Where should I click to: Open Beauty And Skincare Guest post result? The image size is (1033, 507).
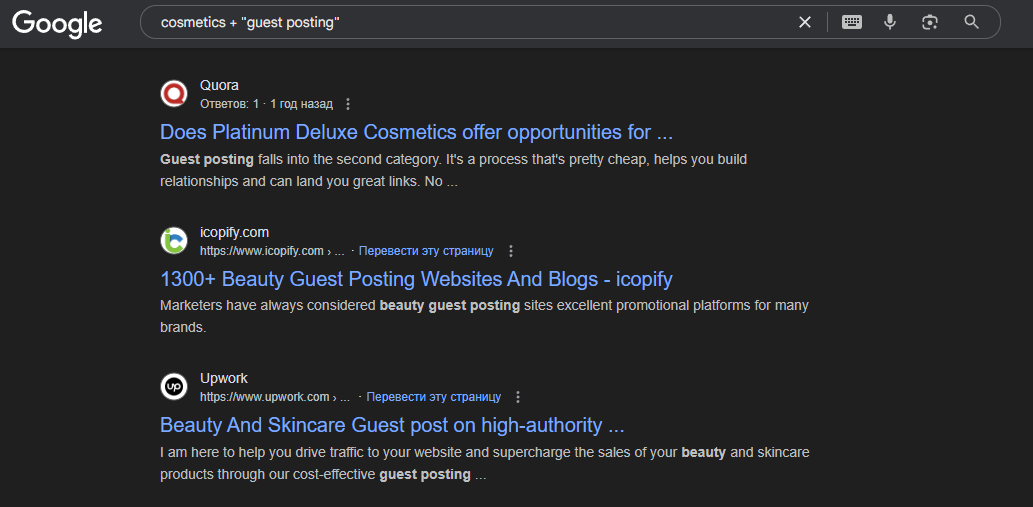pyautogui.click(x=392, y=425)
